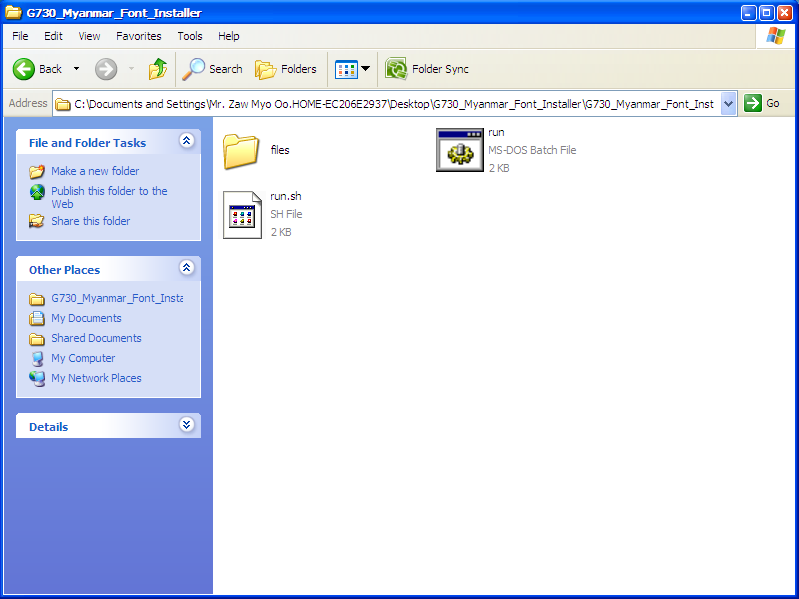Open My Computer link
Image resolution: width=799 pixels, height=599 pixels.
pyautogui.click(x=83, y=358)
